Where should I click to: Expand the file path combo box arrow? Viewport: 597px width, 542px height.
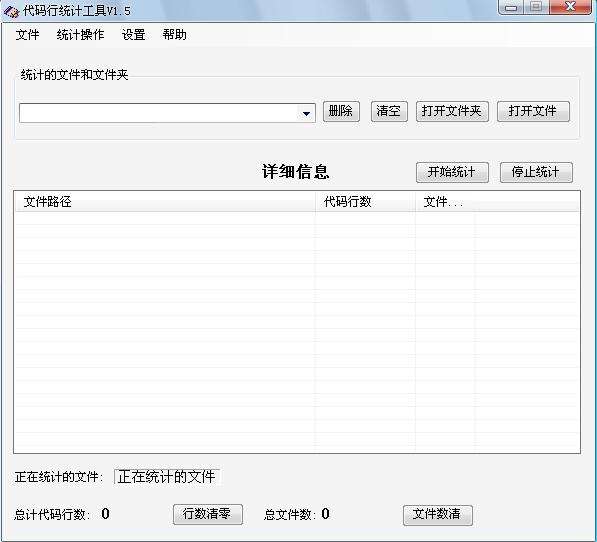306,113
